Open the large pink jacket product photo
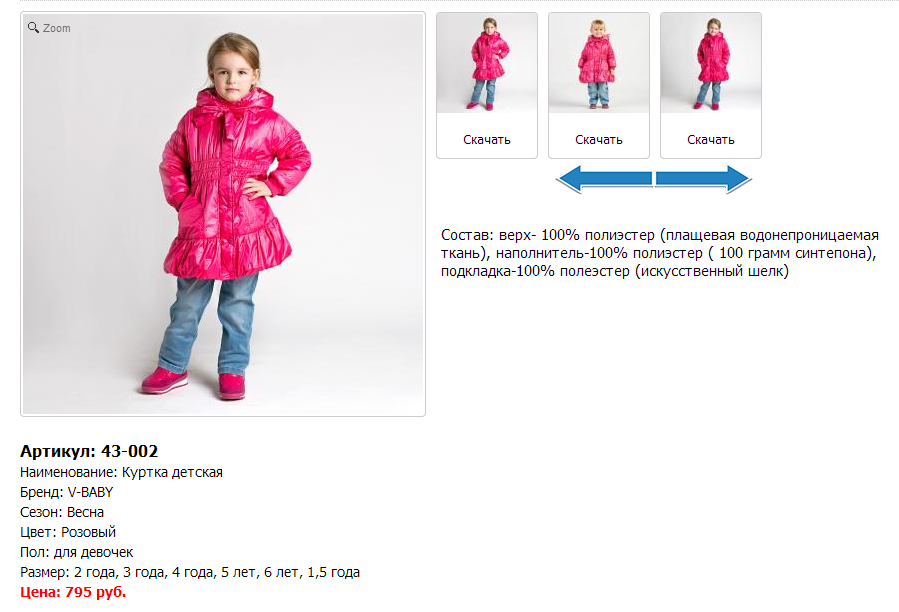 pos(223,214)
